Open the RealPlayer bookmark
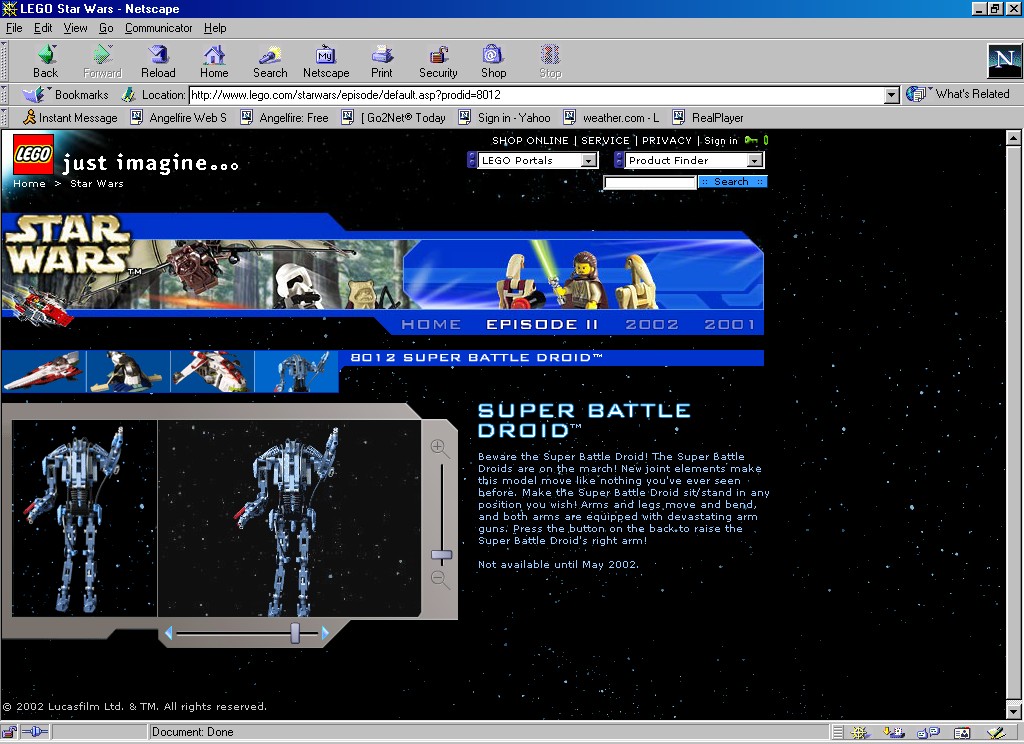1024x744 pixels. pos(709,118)
